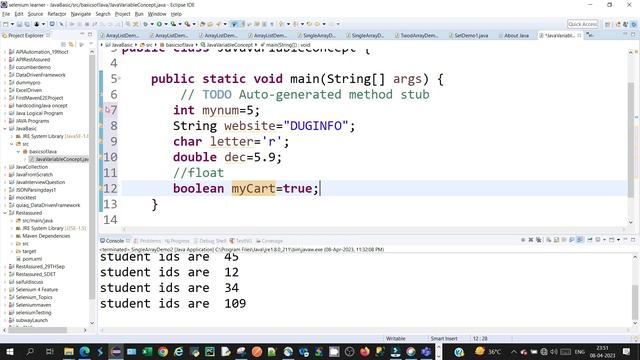Click Remove Launch X icon in Console toolbar

(531, 240)
